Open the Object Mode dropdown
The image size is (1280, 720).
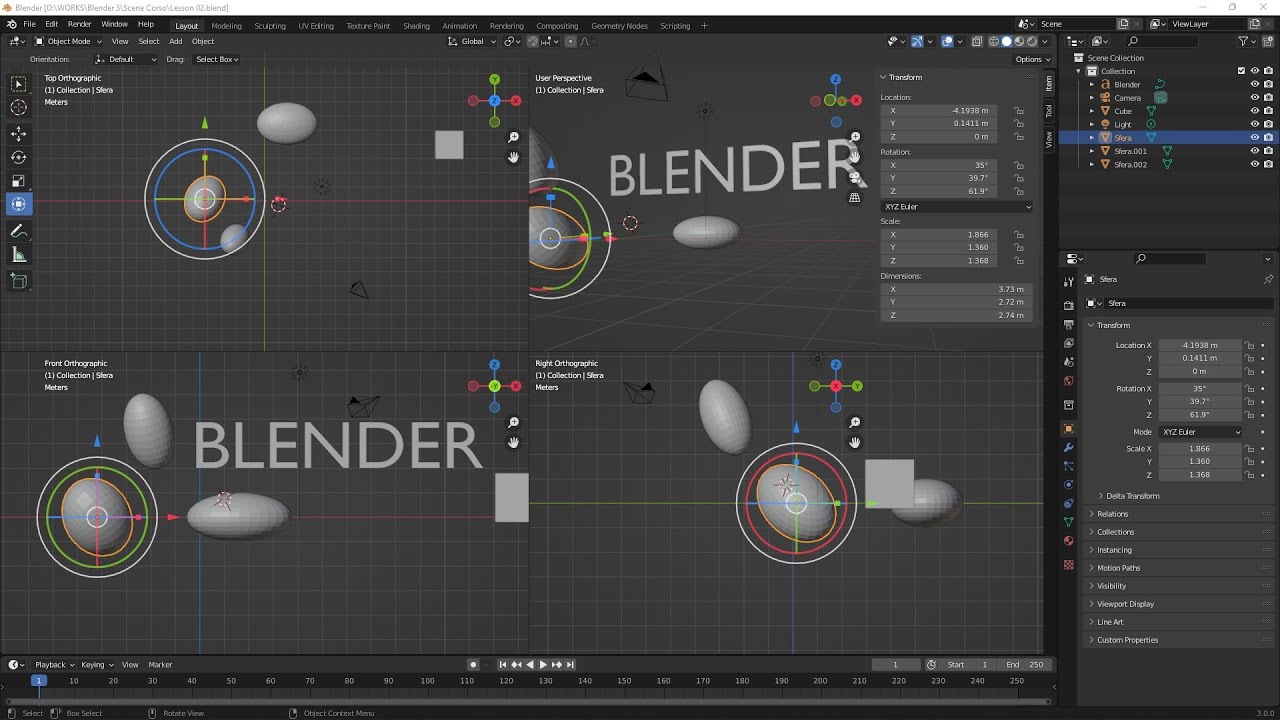click(x=68, y=41)
